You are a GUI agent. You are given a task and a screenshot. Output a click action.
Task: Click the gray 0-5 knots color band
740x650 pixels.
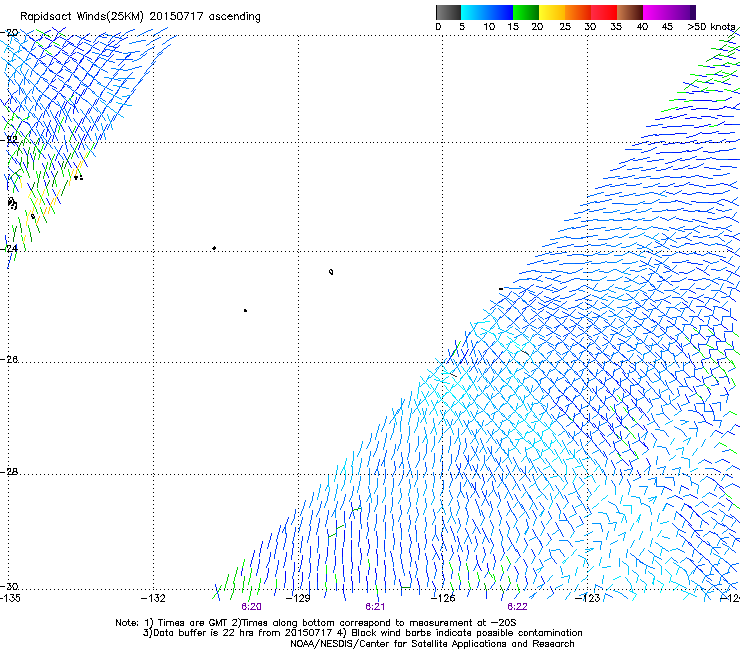pos(448,12)
